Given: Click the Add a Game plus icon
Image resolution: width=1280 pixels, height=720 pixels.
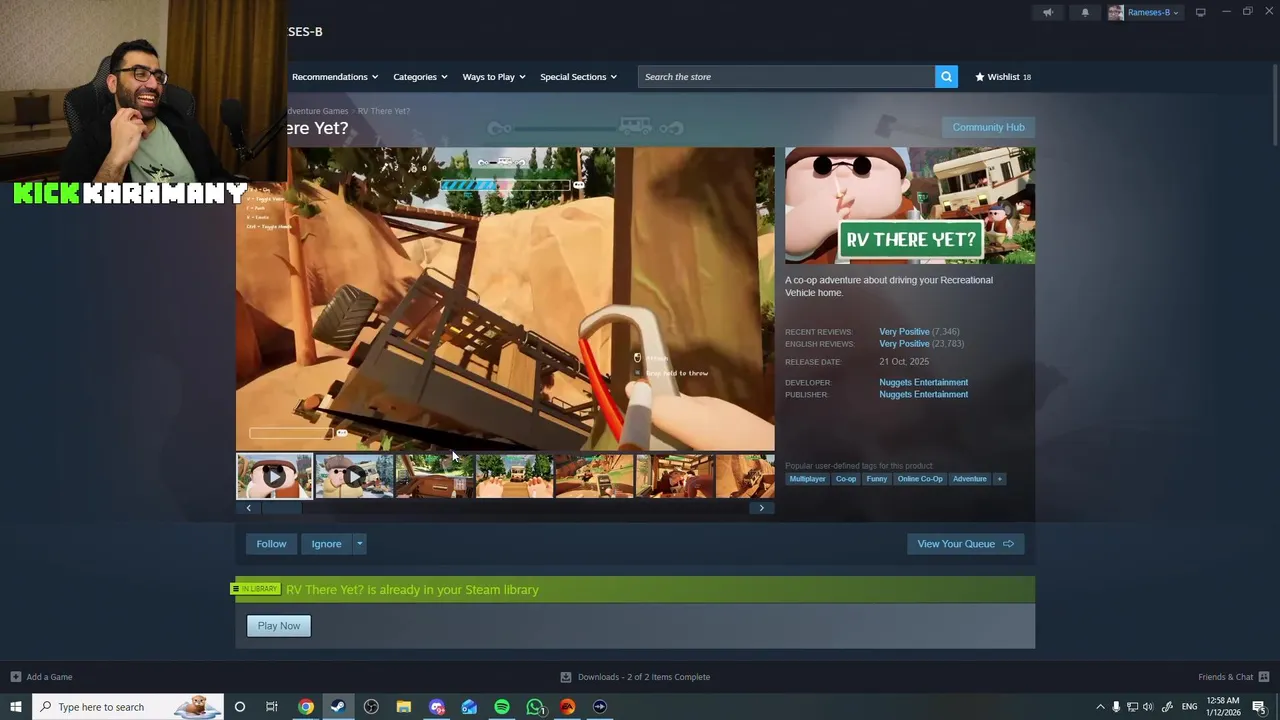Looking at the screenshot, I should [x=15, y=677].
